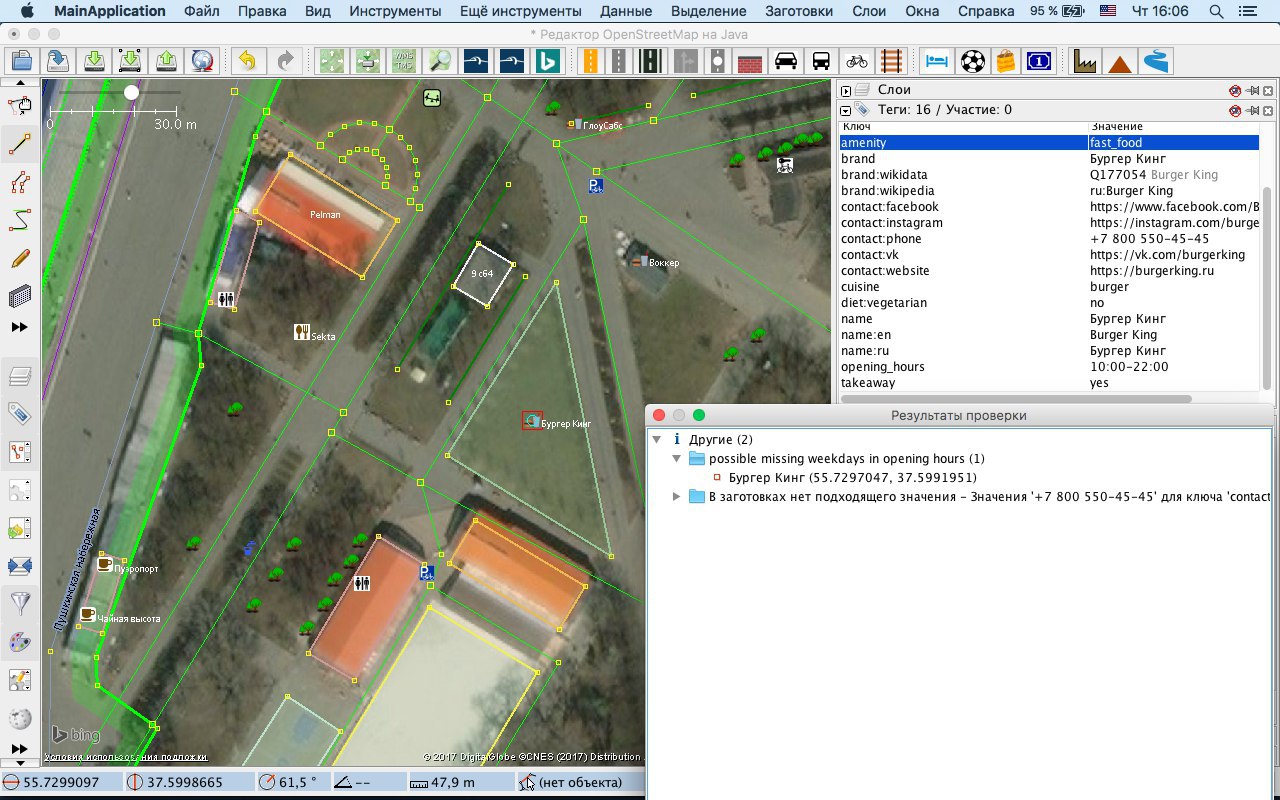Viewport: 1280px width, 800px height.
Task: Select the blue river water preset icon
Action: tap(1156, 61)
